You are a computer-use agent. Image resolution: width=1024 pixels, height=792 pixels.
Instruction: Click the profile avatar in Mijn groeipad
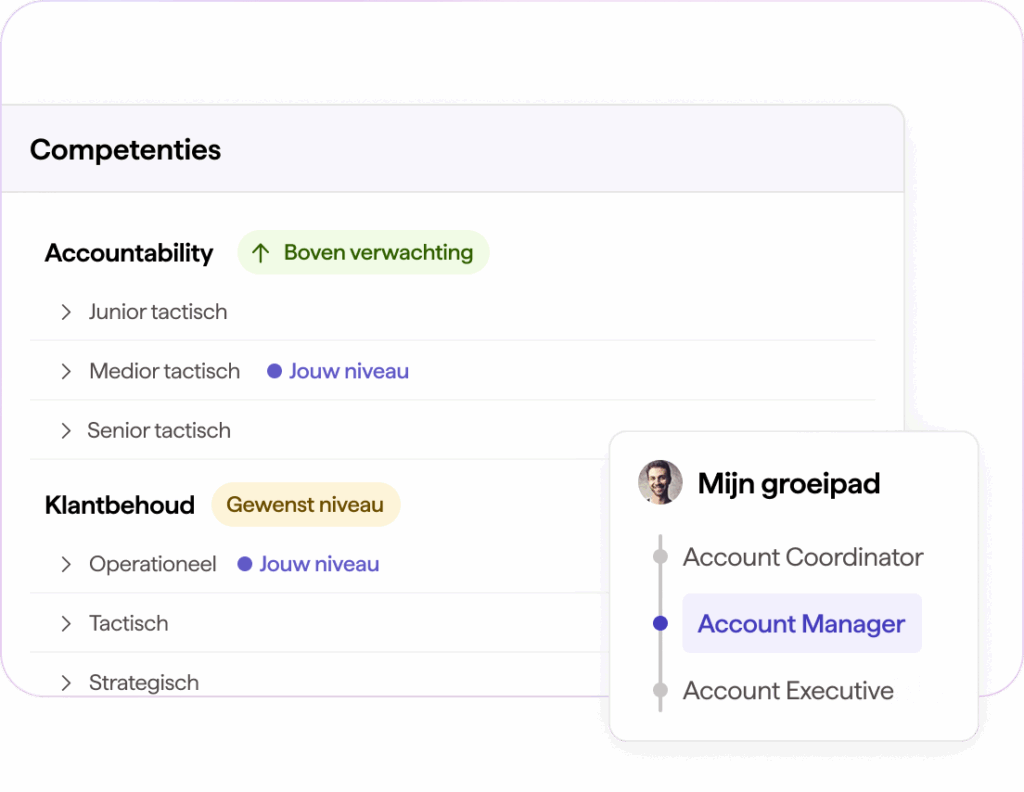[660, 483]
